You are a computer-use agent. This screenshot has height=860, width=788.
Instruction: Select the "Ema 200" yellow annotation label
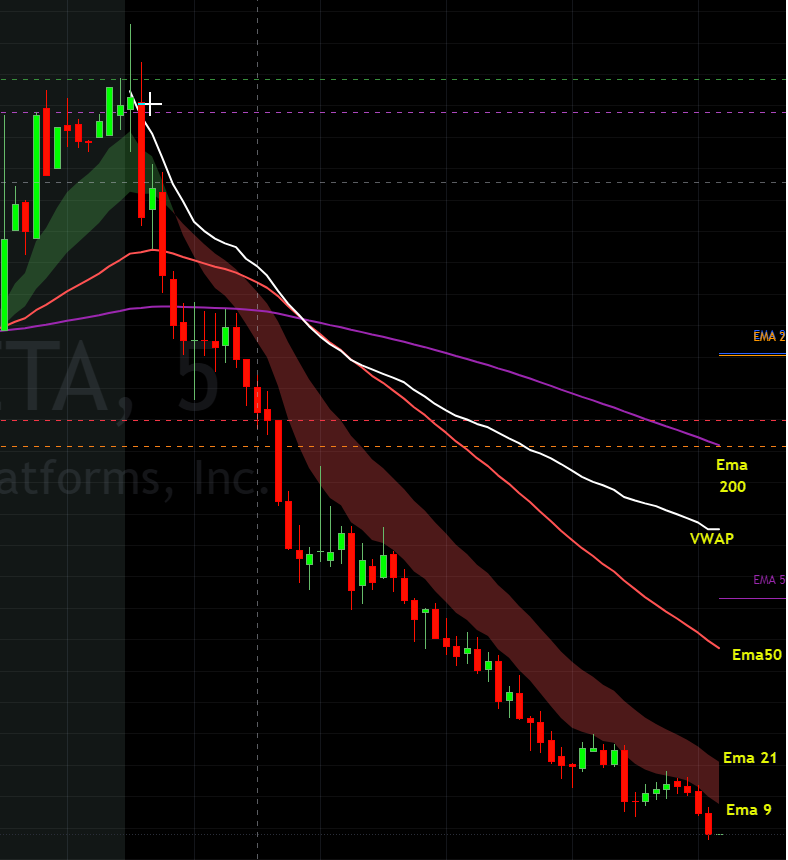click(732, 476)
